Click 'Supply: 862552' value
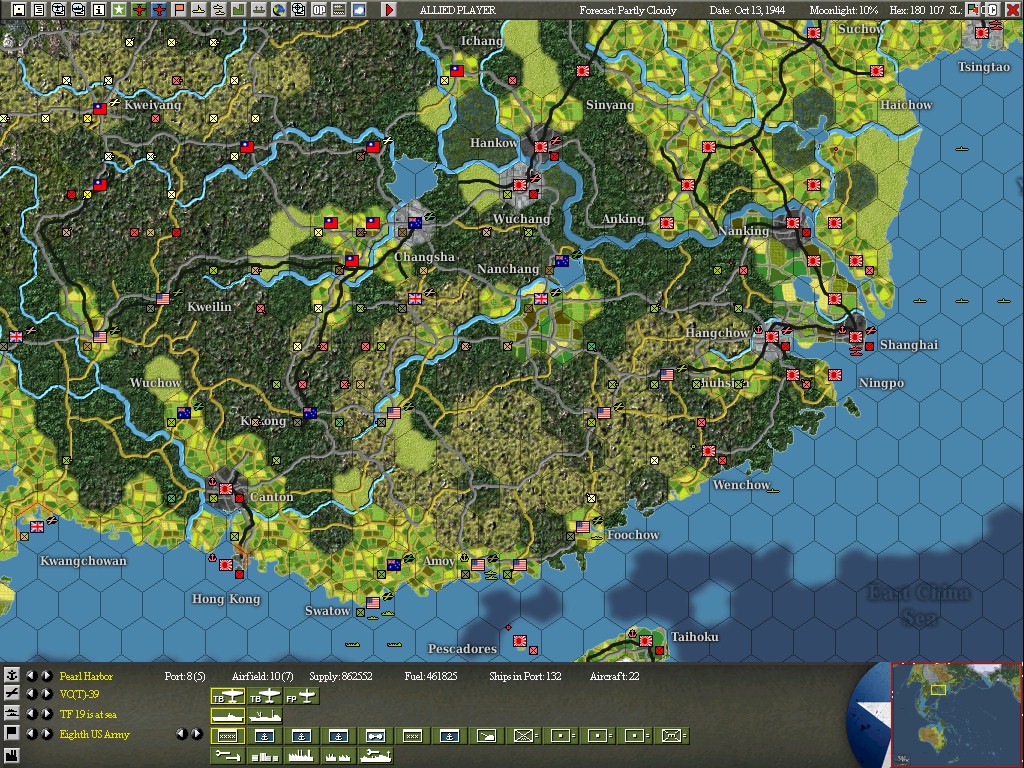 (341, 676)
